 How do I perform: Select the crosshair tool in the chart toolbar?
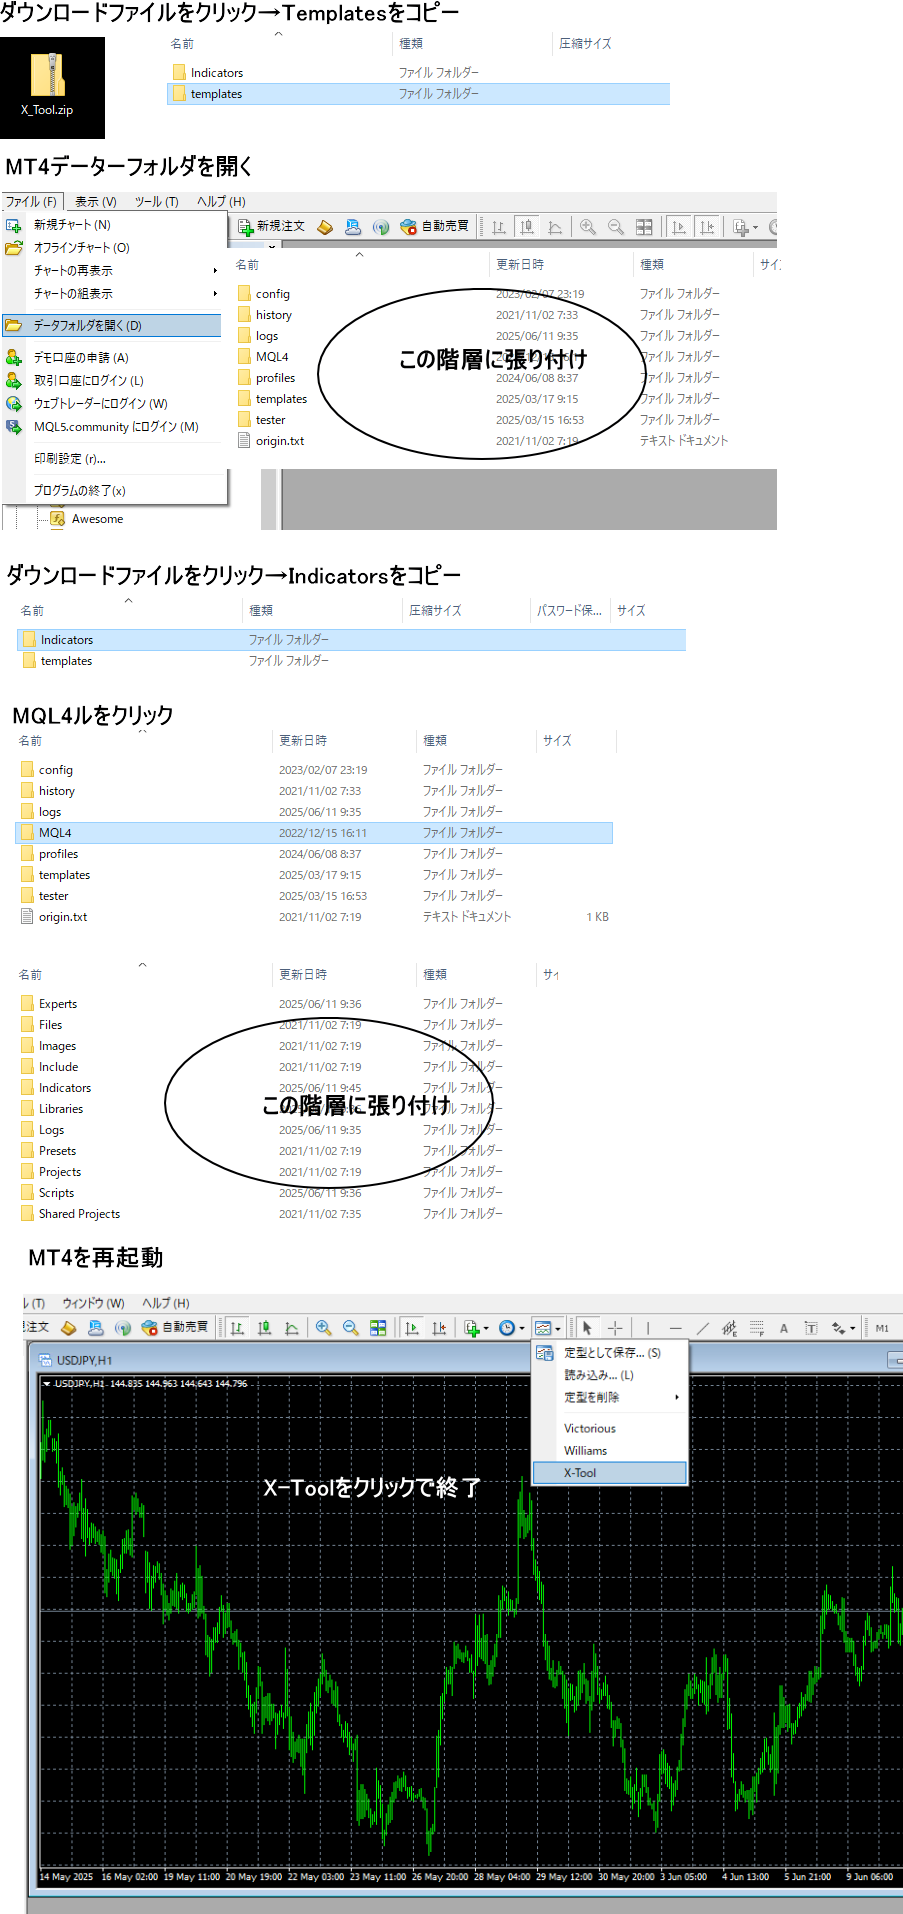615,1328
